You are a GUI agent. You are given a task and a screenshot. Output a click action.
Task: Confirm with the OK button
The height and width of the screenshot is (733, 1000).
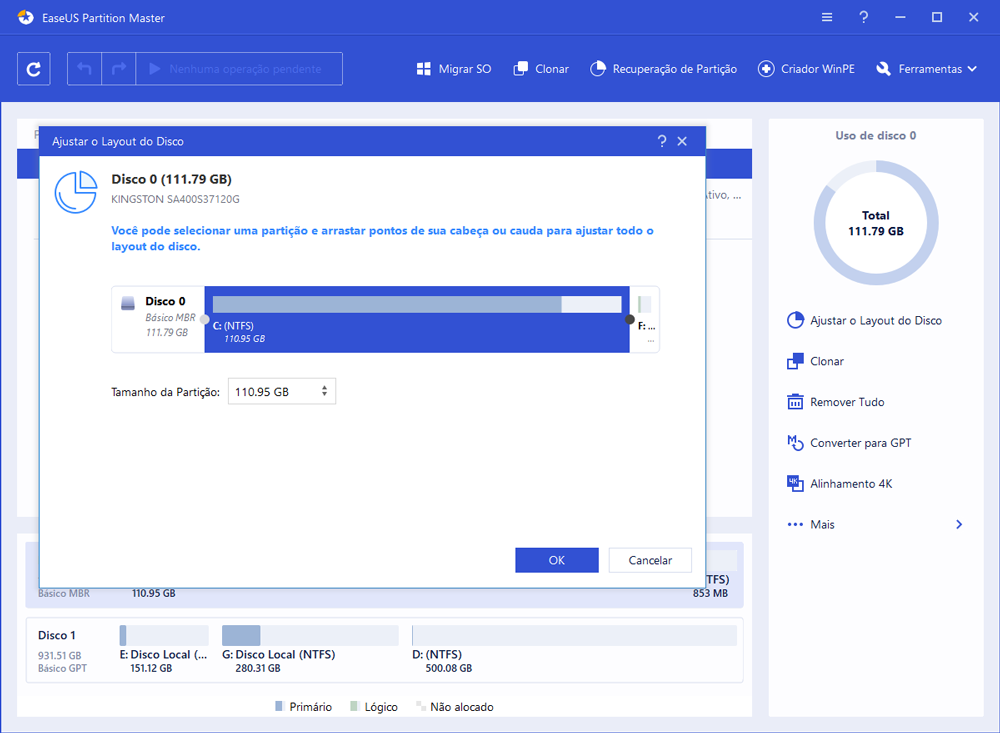[x=556, y=560]
